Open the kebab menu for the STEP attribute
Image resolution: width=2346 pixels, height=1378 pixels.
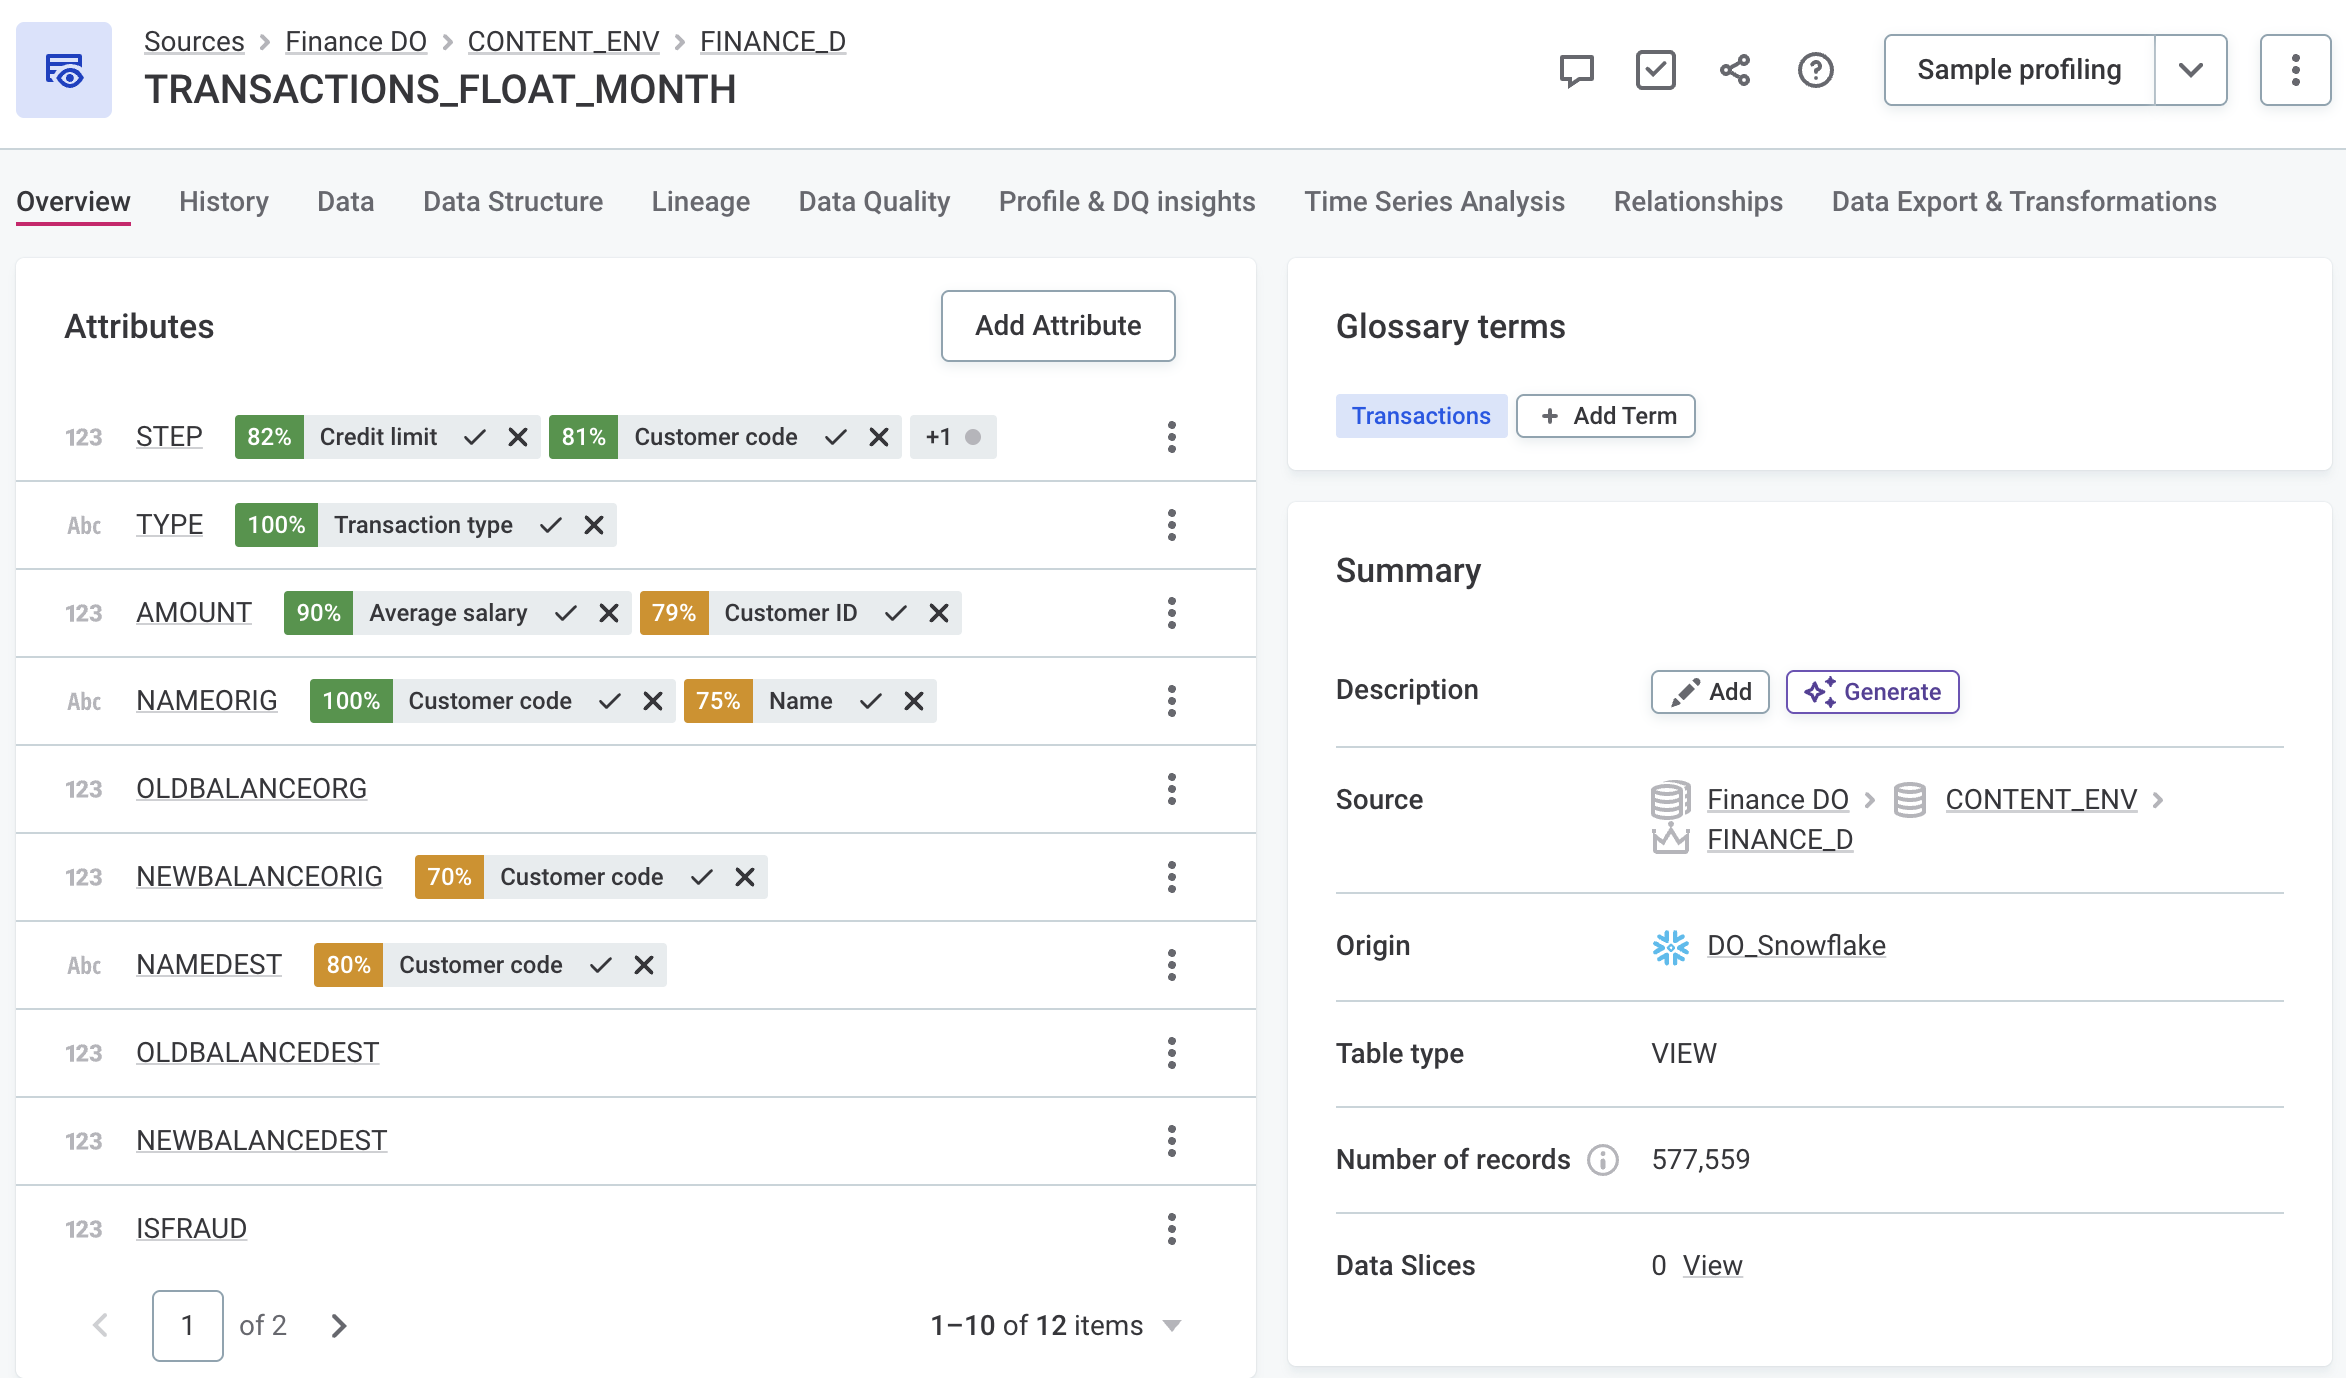click(1171, 437)
